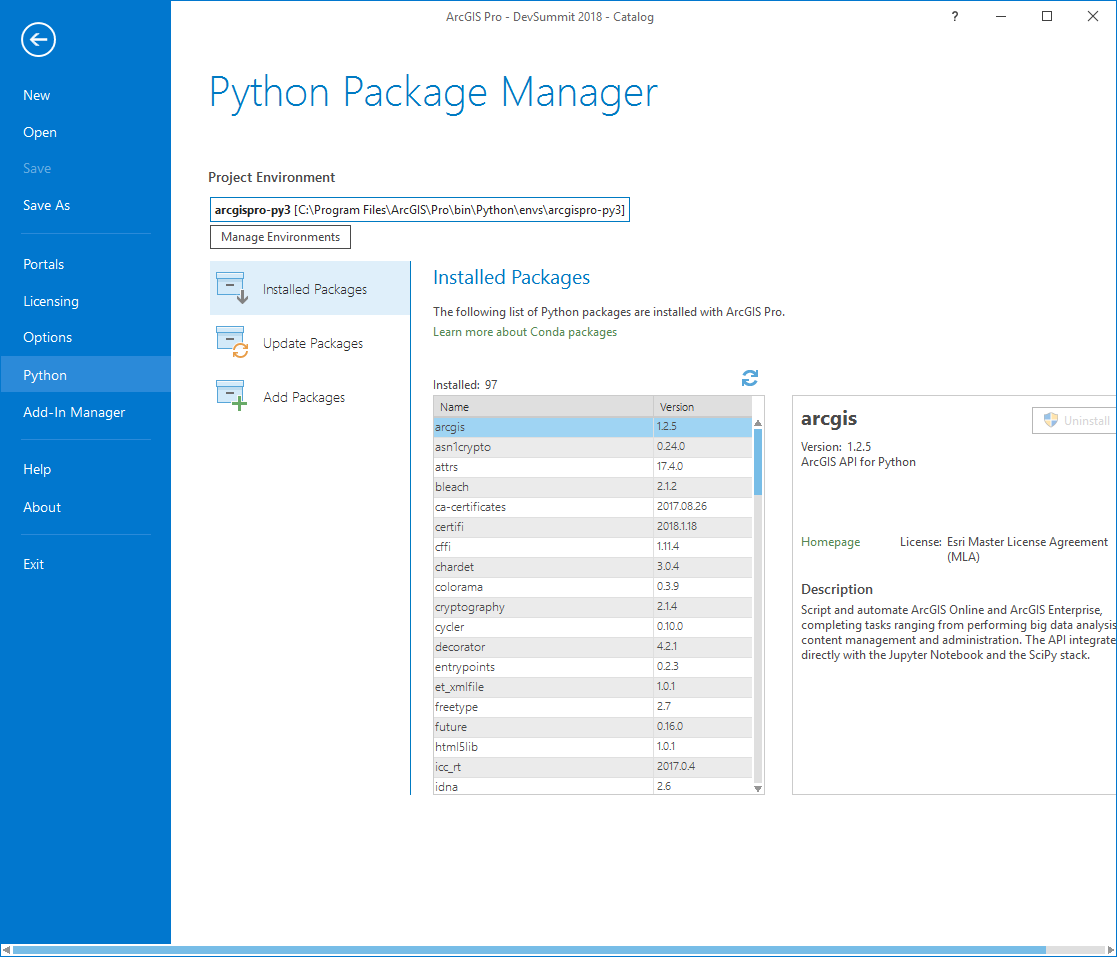
Task: Select the decorator package row
Action: [593, 646]
